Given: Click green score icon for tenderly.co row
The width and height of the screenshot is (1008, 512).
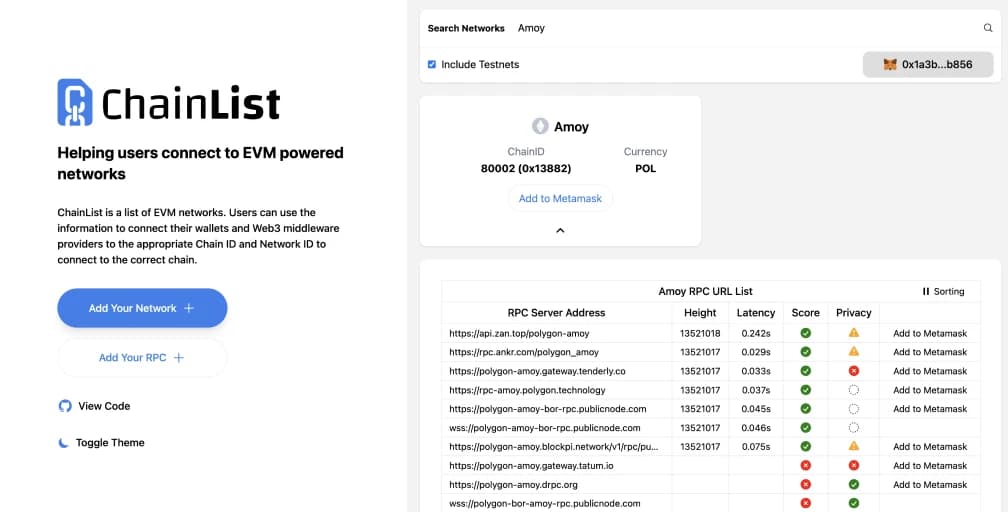Looking at the screenshot, I should 806,371.
